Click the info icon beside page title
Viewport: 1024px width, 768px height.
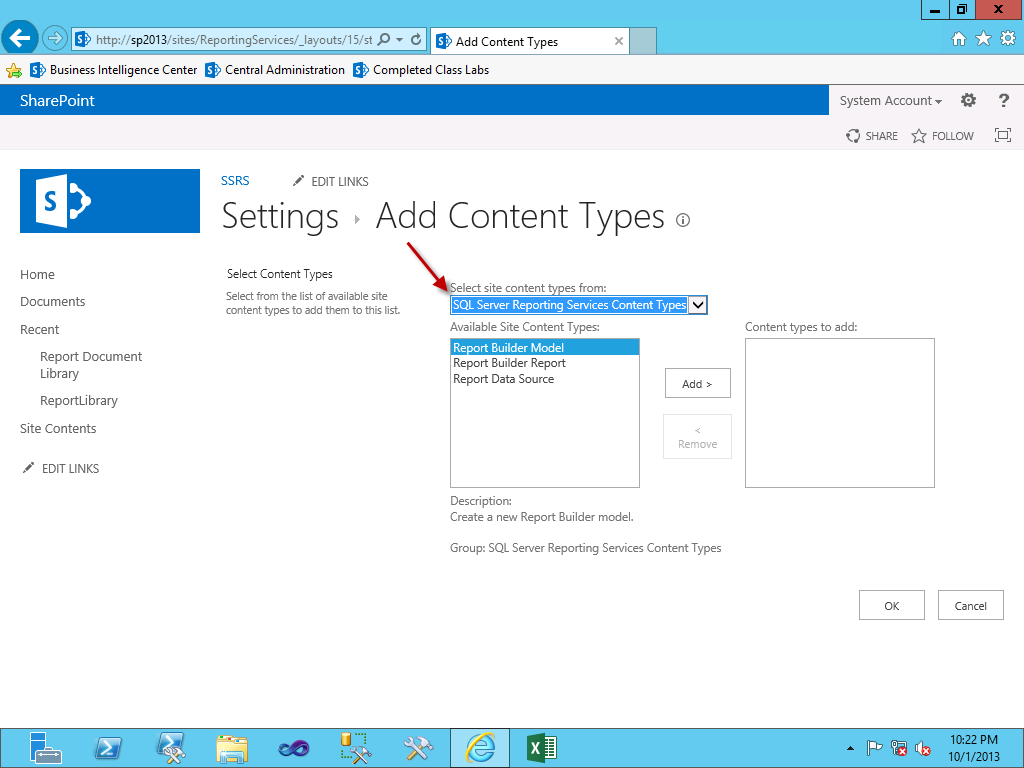(682, 220)
